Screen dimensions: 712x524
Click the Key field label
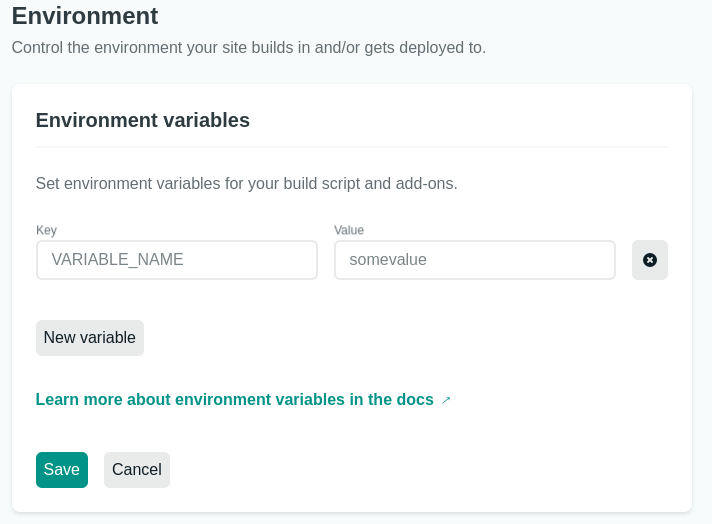click(46, 230)
